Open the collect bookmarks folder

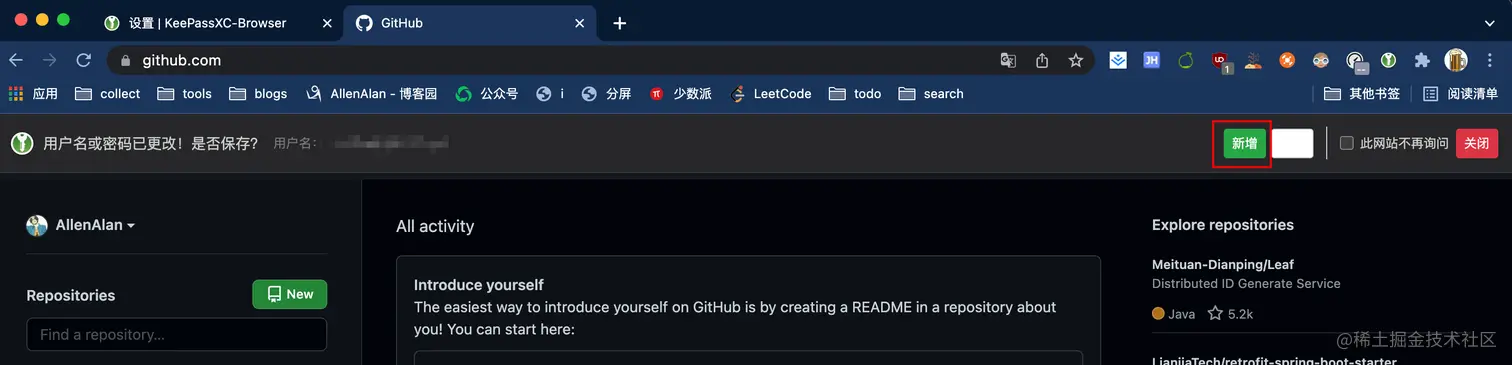[109, 93]
